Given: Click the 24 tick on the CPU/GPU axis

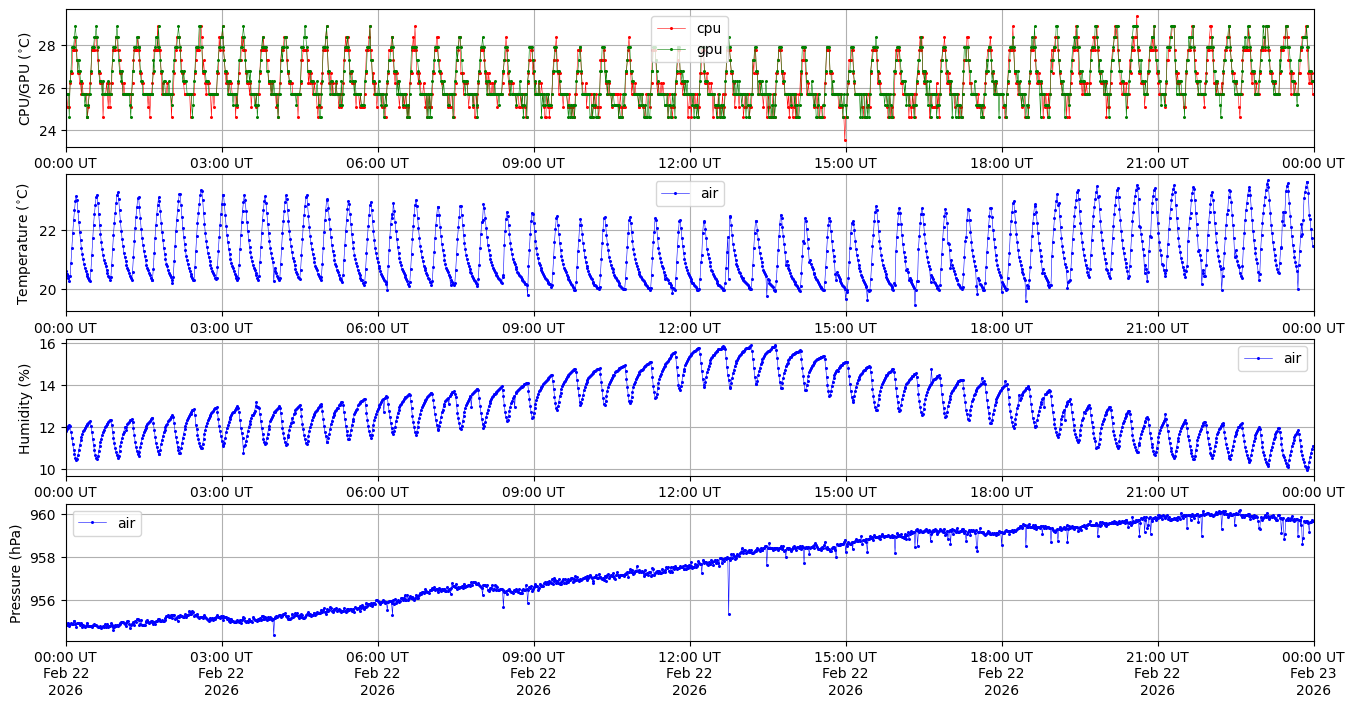Looking at the screenshot, I should pyautogui.click(x=50, y=131).
